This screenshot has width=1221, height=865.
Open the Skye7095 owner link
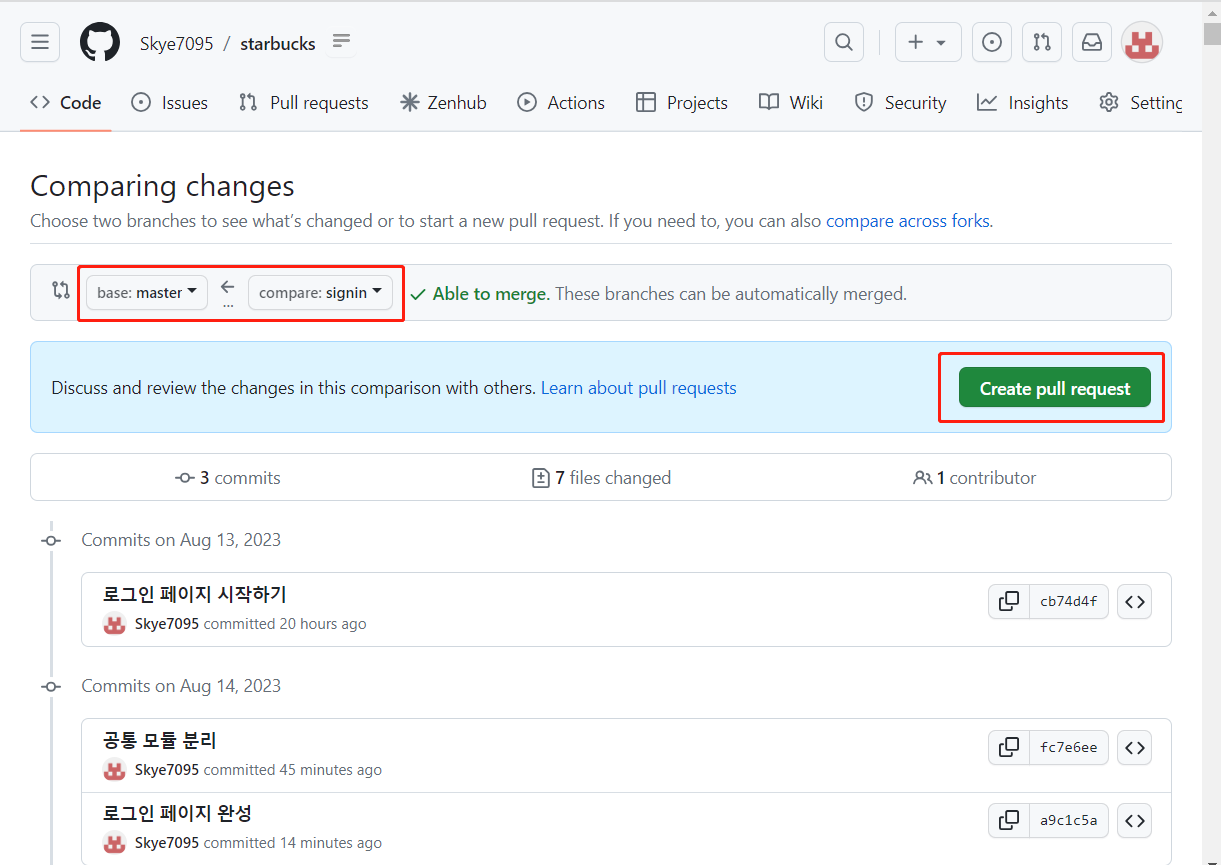point(177,43)
